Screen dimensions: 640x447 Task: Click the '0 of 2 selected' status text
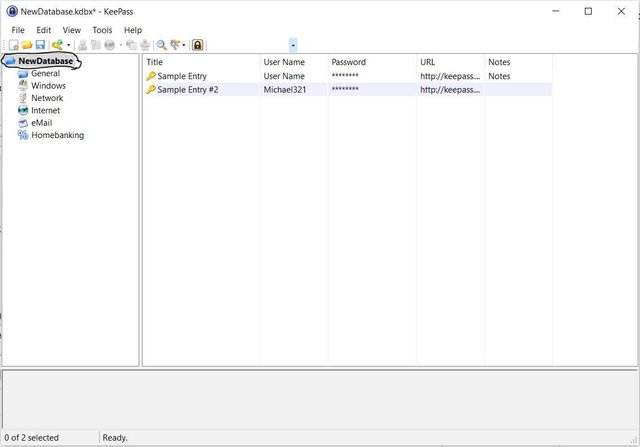32,438
